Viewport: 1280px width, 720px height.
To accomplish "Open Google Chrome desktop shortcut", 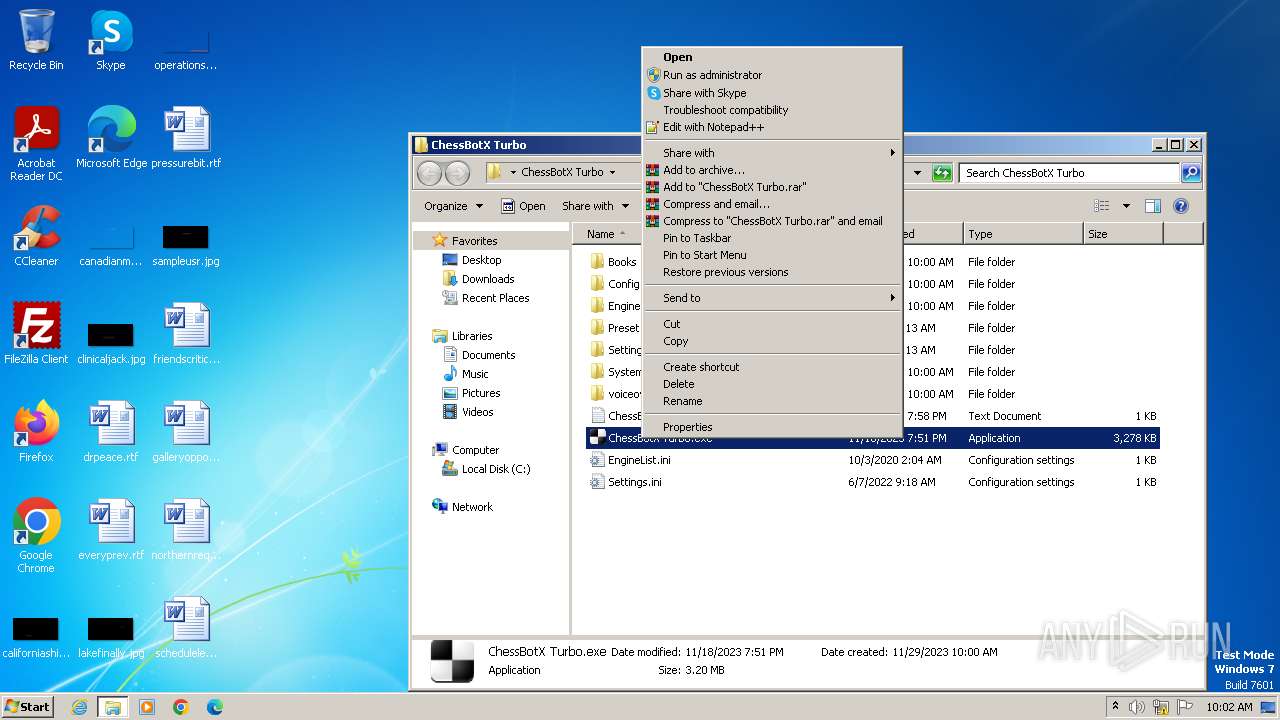I will click(x=36, y=535).
